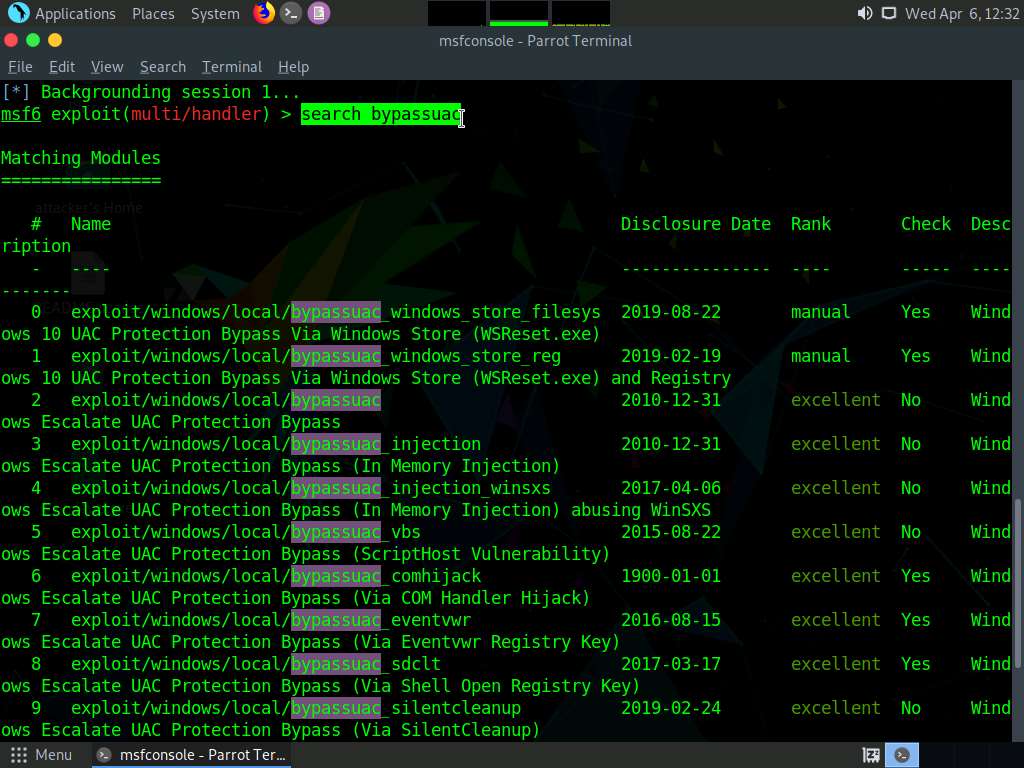
Task: Launch Firefox from the top panel
Action: [264, 13]
